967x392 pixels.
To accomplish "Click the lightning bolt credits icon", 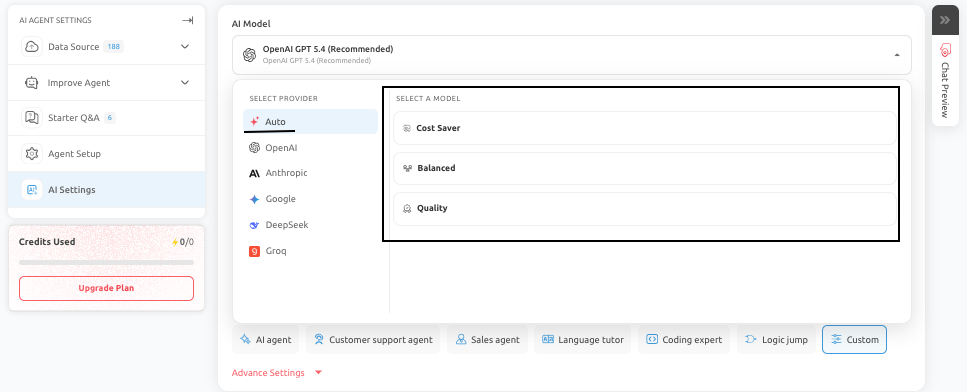I will [175, 242].
